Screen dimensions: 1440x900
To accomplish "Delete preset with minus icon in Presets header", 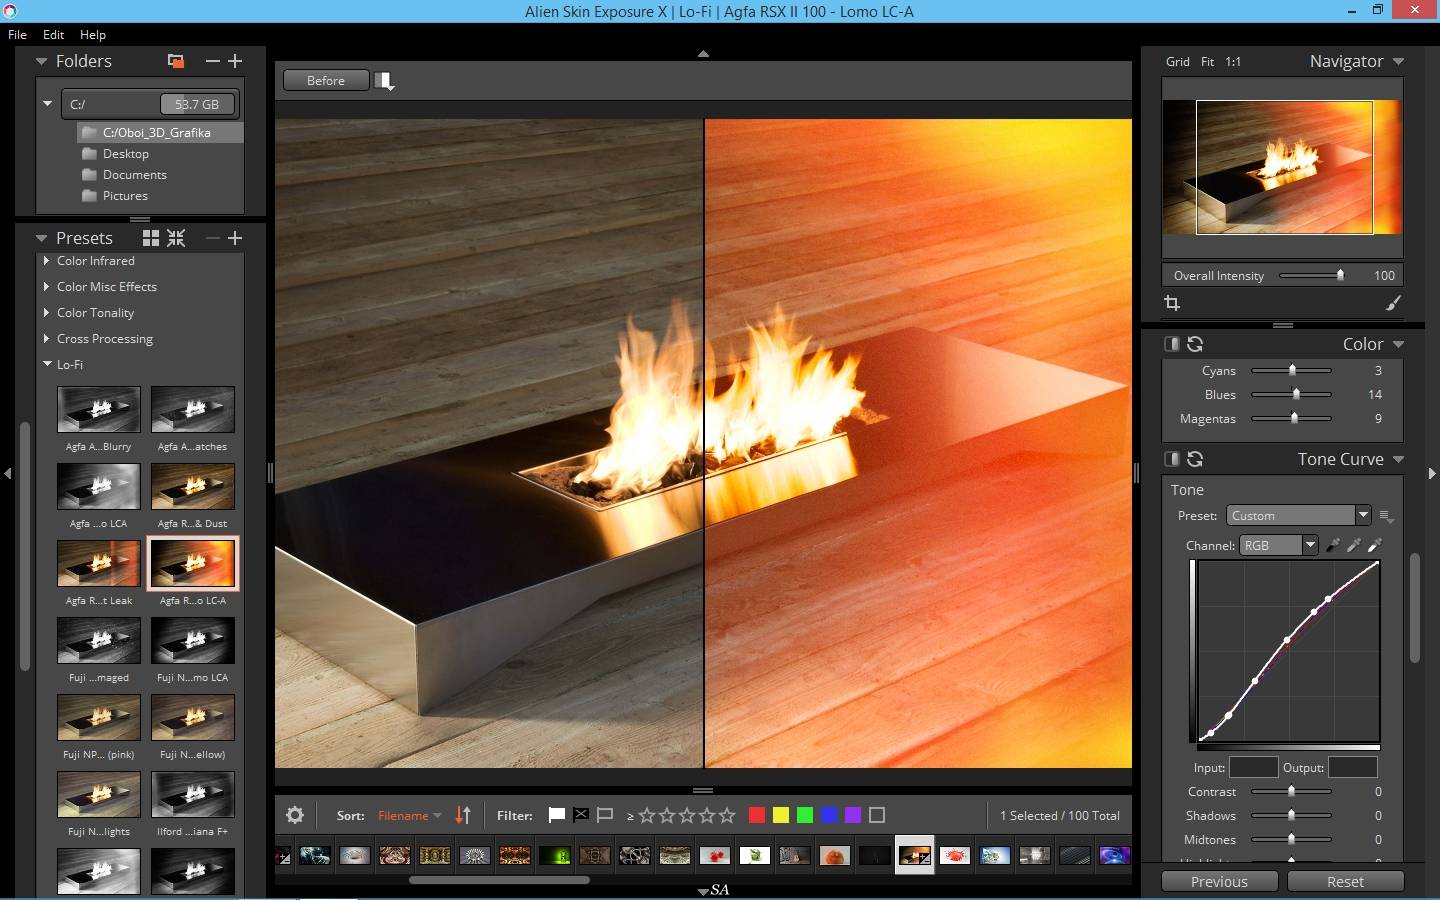I will coord(212,238).
